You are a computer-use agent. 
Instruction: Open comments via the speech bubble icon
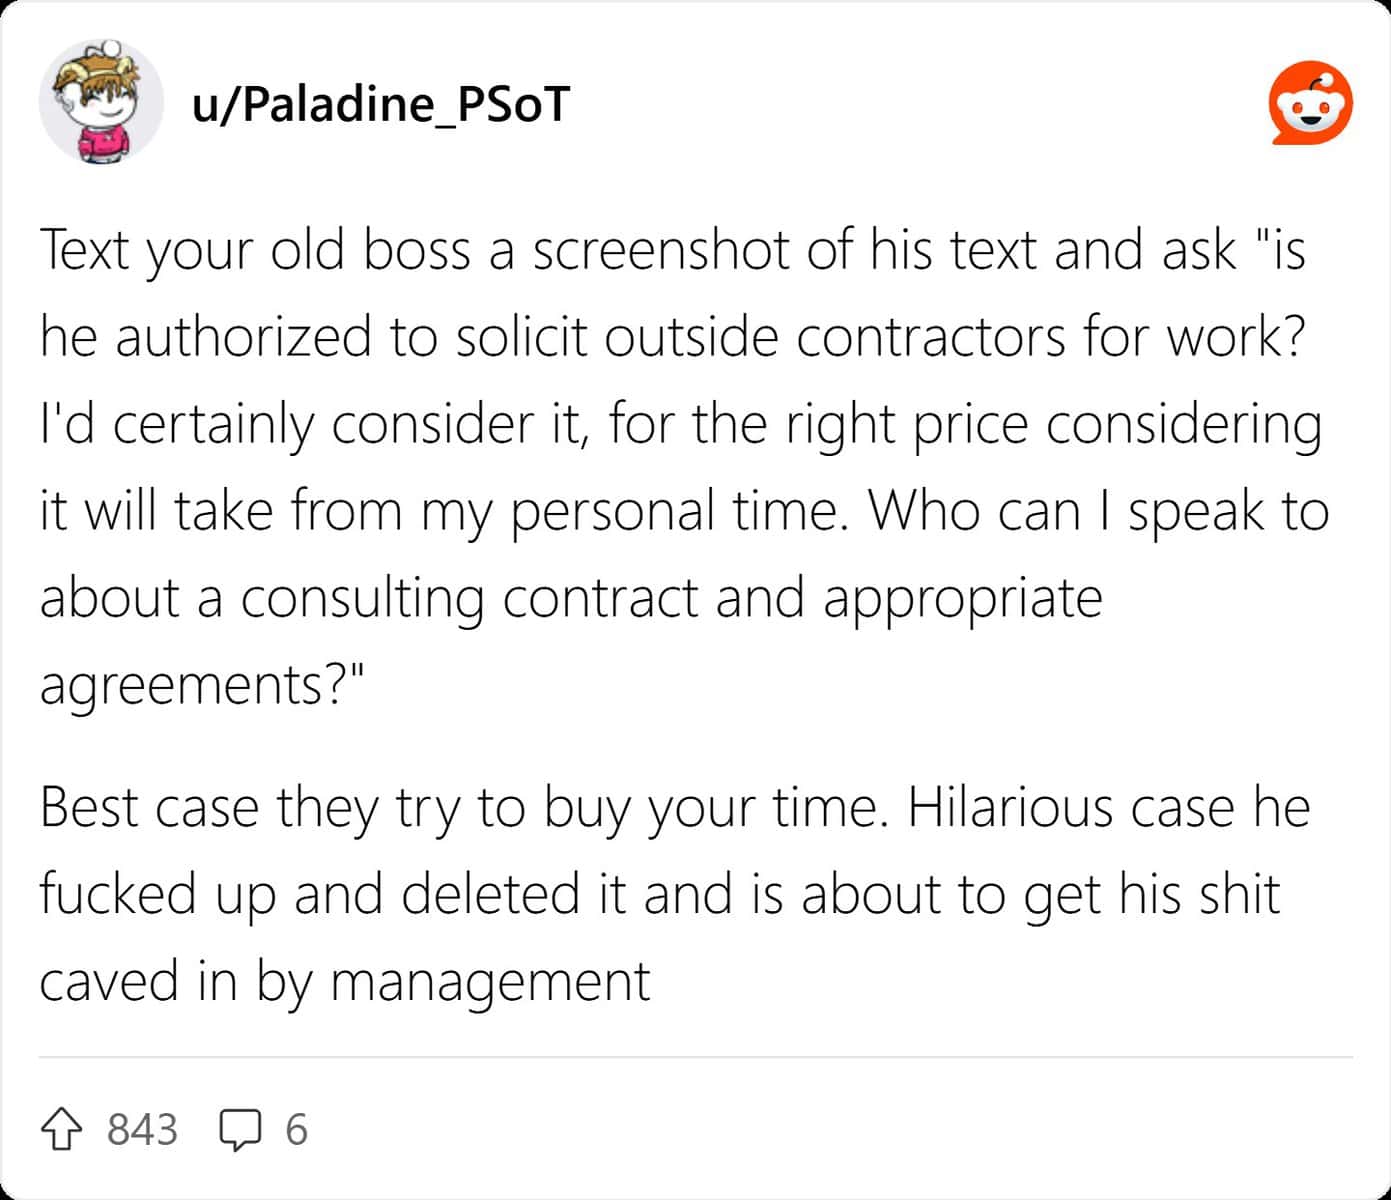[240, 1130]
